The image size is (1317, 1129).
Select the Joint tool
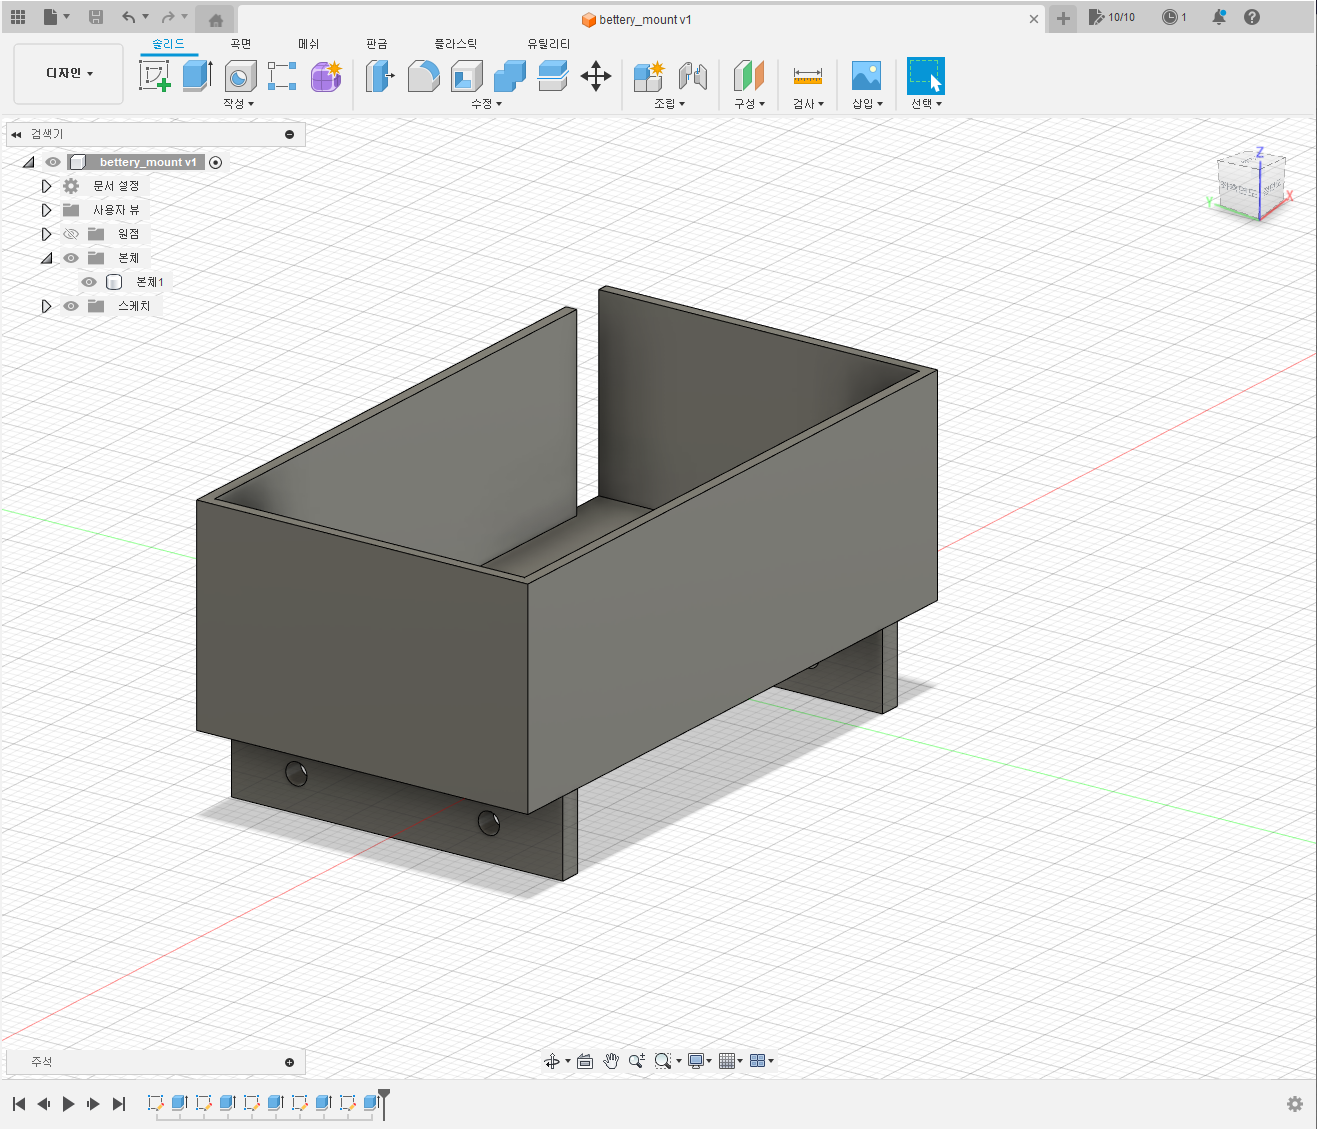[x=693, y=76]
